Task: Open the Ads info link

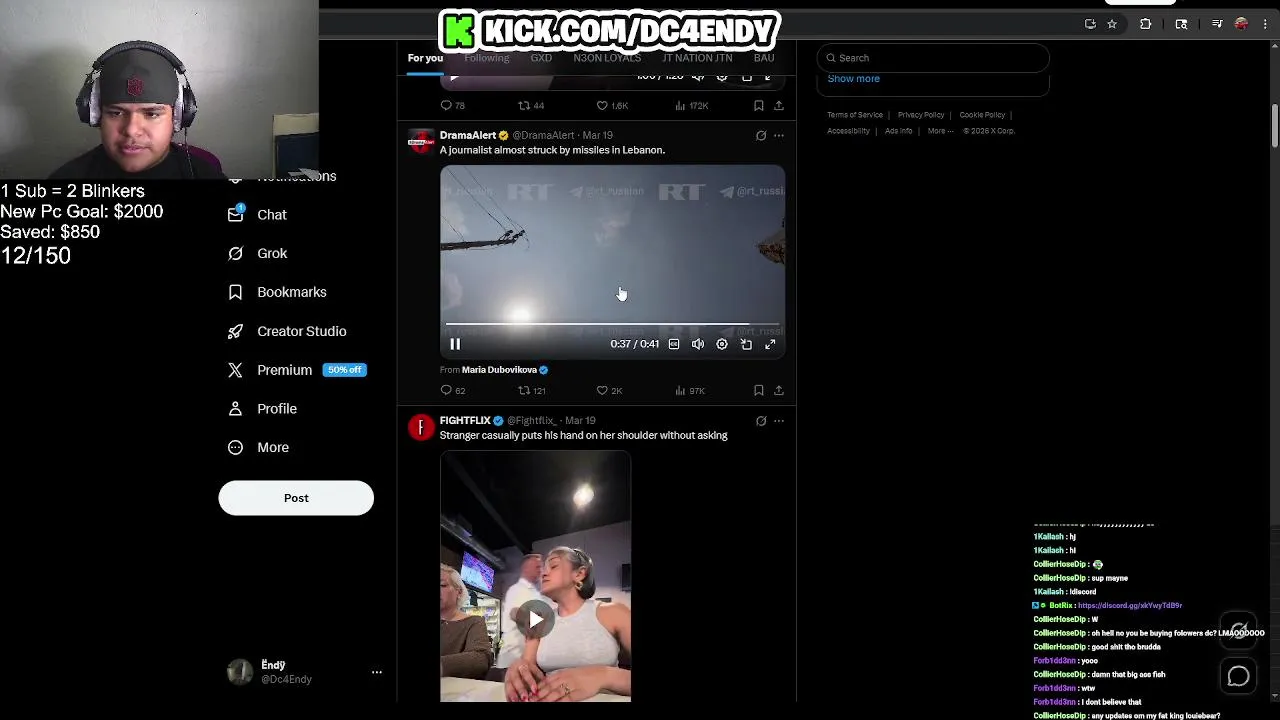Action: (898, 131)
